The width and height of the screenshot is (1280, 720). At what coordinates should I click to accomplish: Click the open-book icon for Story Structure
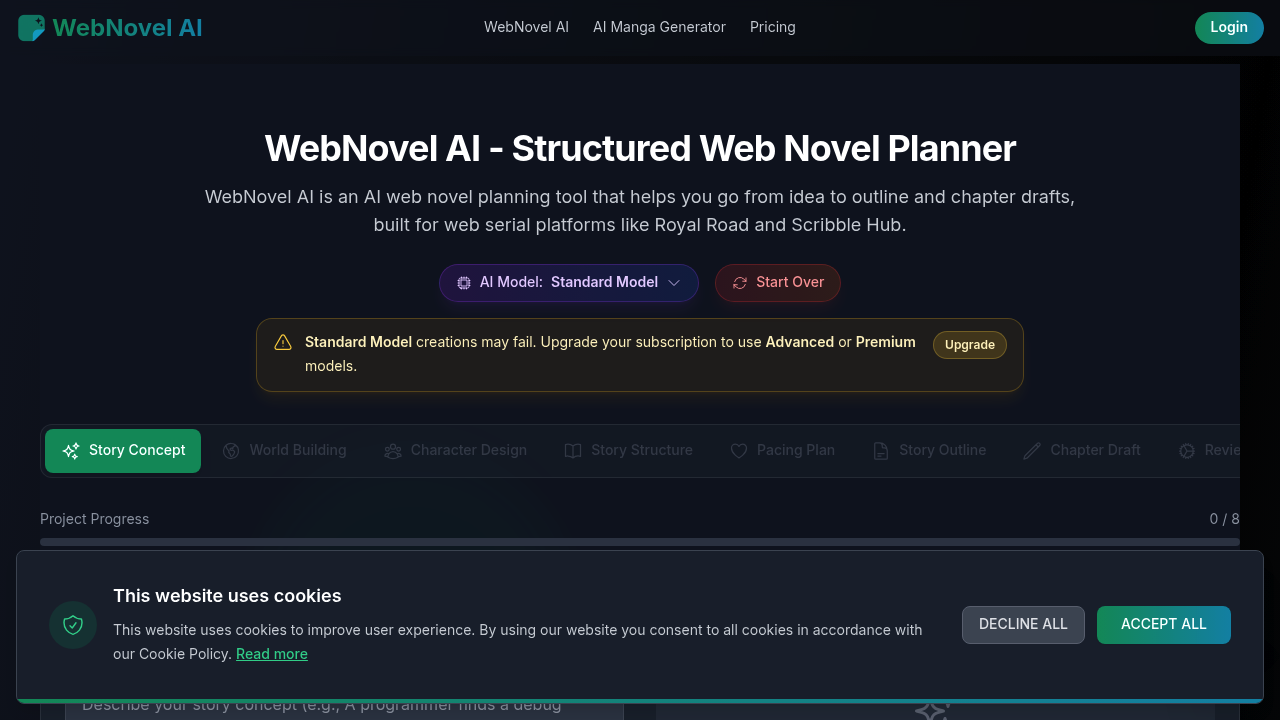point(573,451)
